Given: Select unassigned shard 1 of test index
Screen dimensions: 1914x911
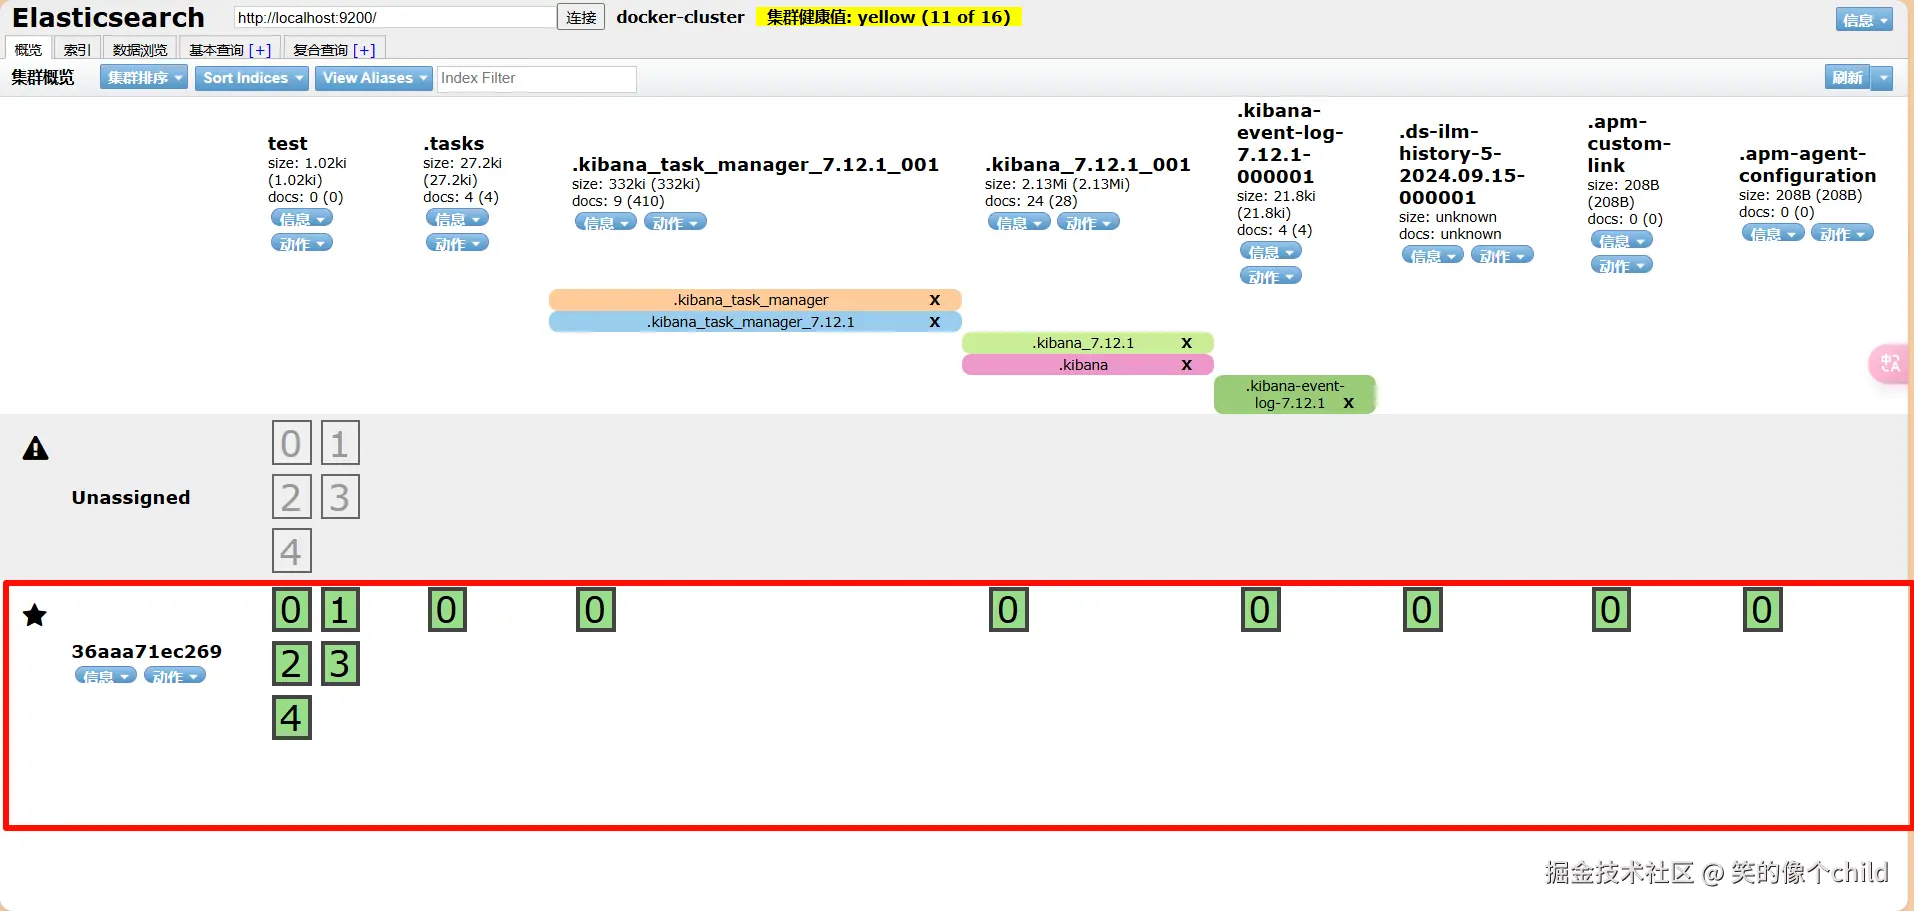Looking at the screenshot, I should [x=340, y=443].
